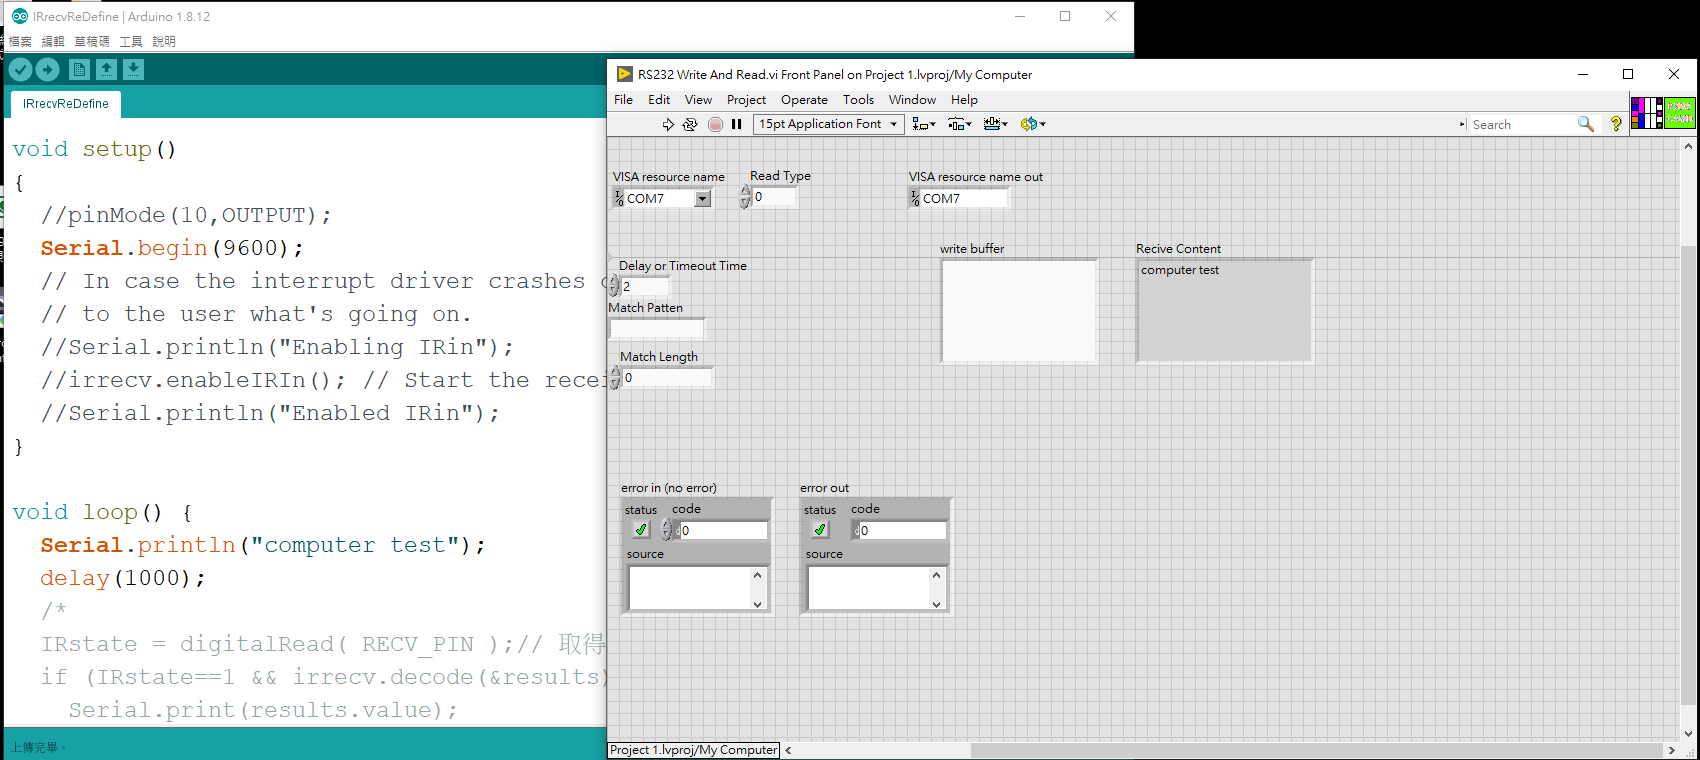Open the Arduino 編輯 menu
The height and width of the screenshot is (760, 1700).
tap(53, 41)
